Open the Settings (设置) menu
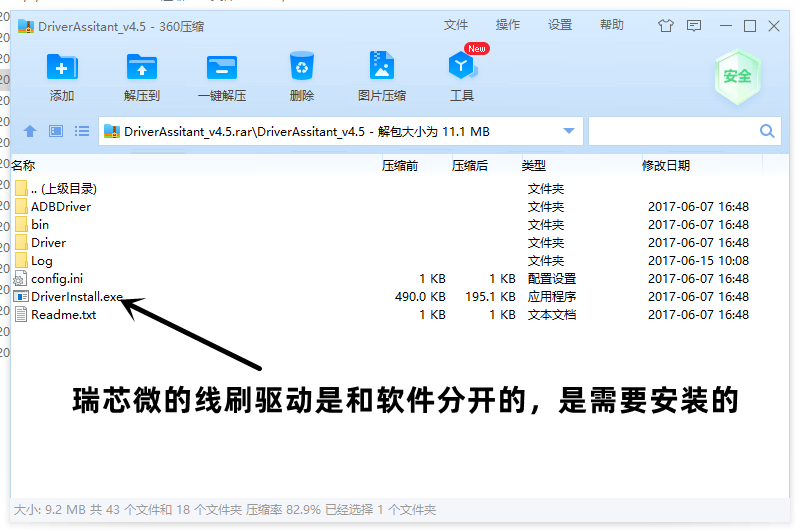Viewport: 800px width, 532px height. point(560,25)
